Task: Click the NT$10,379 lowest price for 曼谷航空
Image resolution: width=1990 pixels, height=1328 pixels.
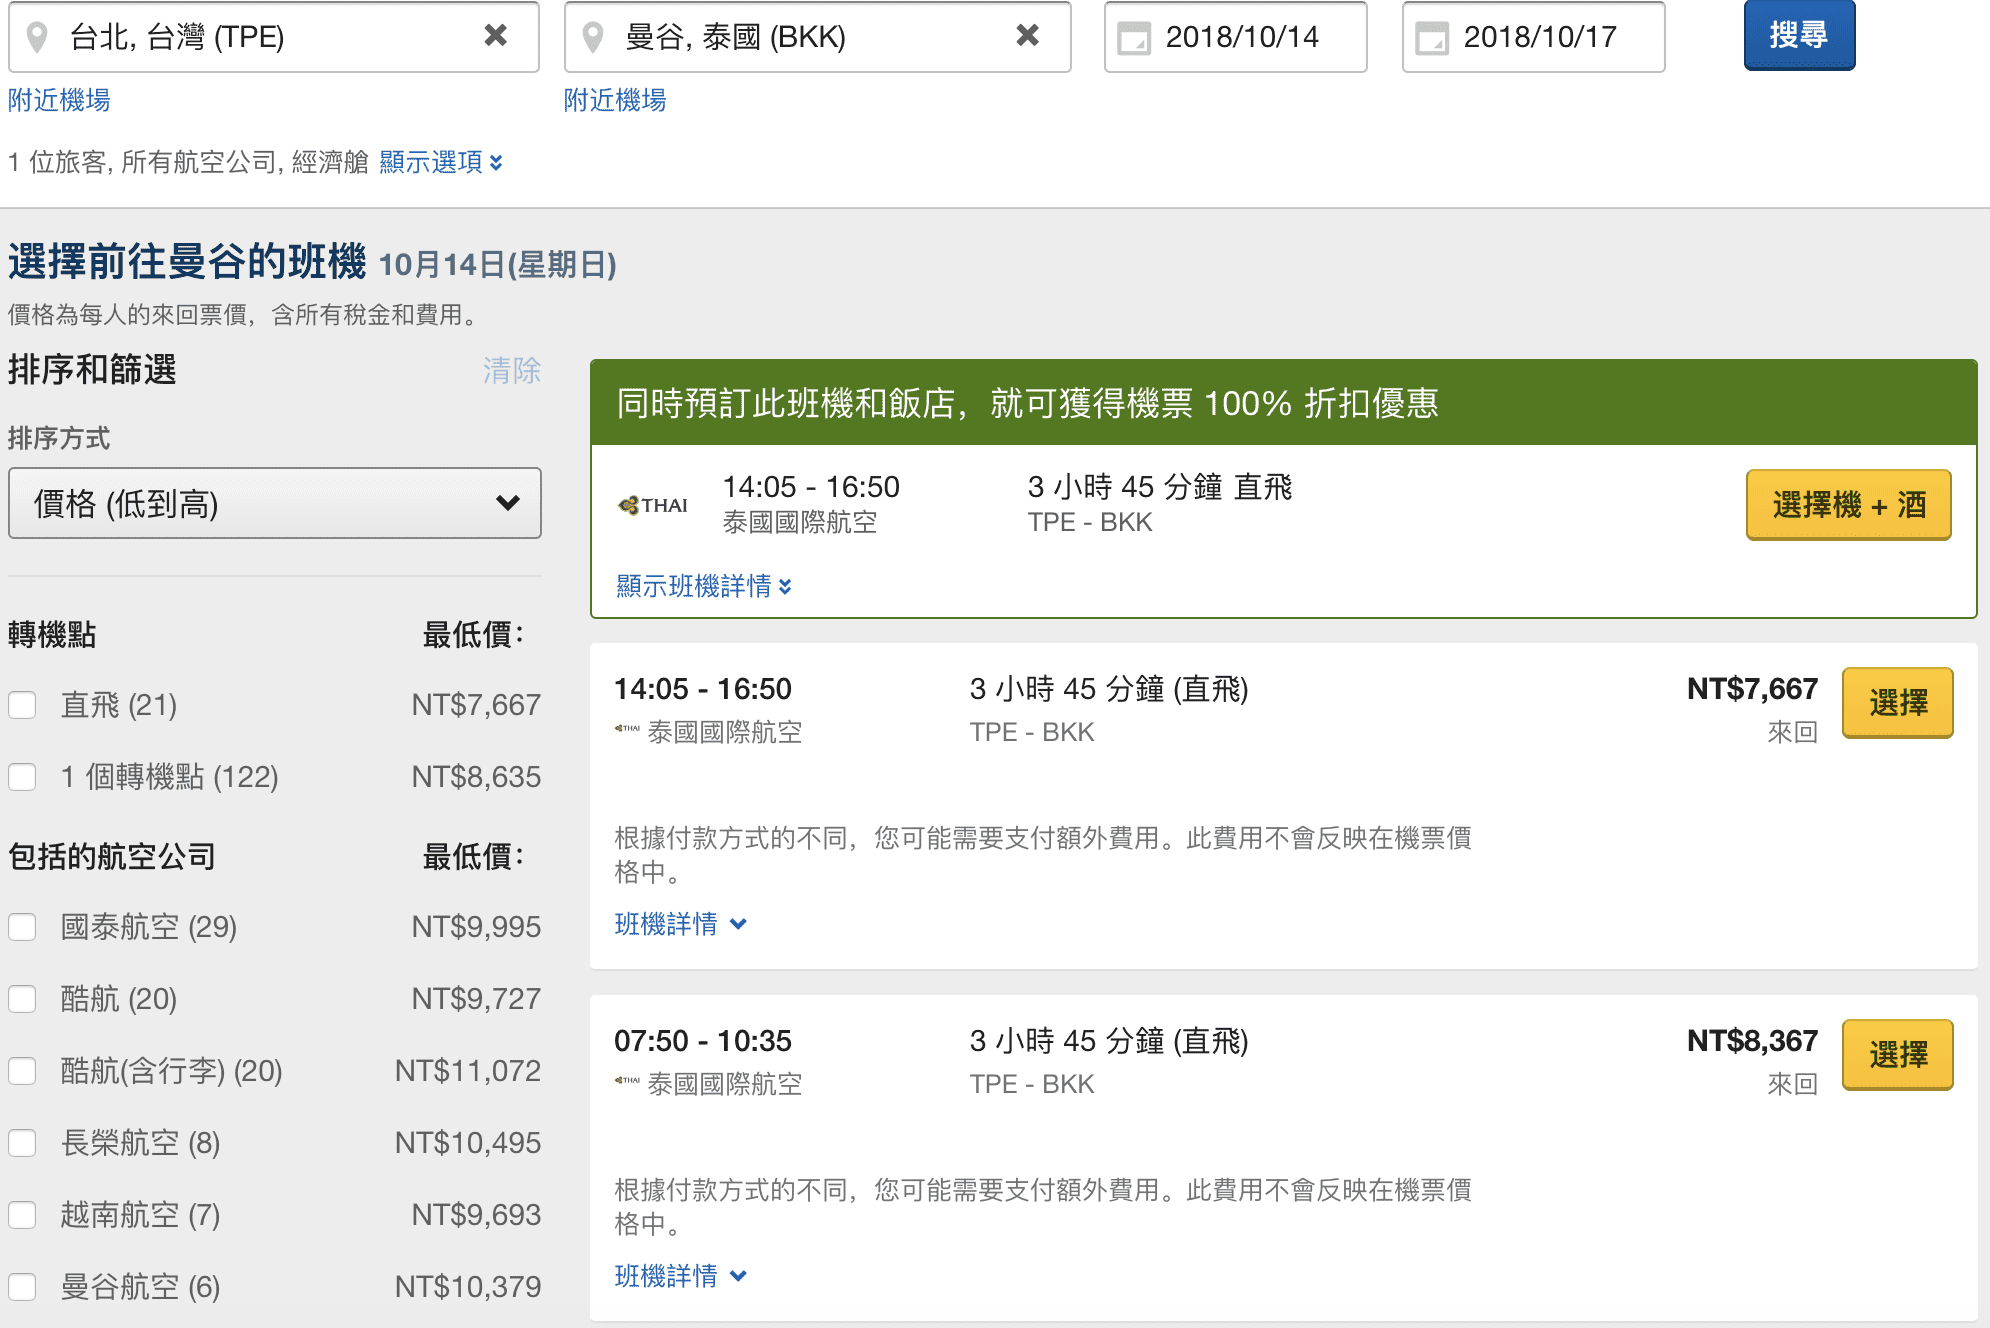Action: pyautogui.click(x=468, y=1287)
